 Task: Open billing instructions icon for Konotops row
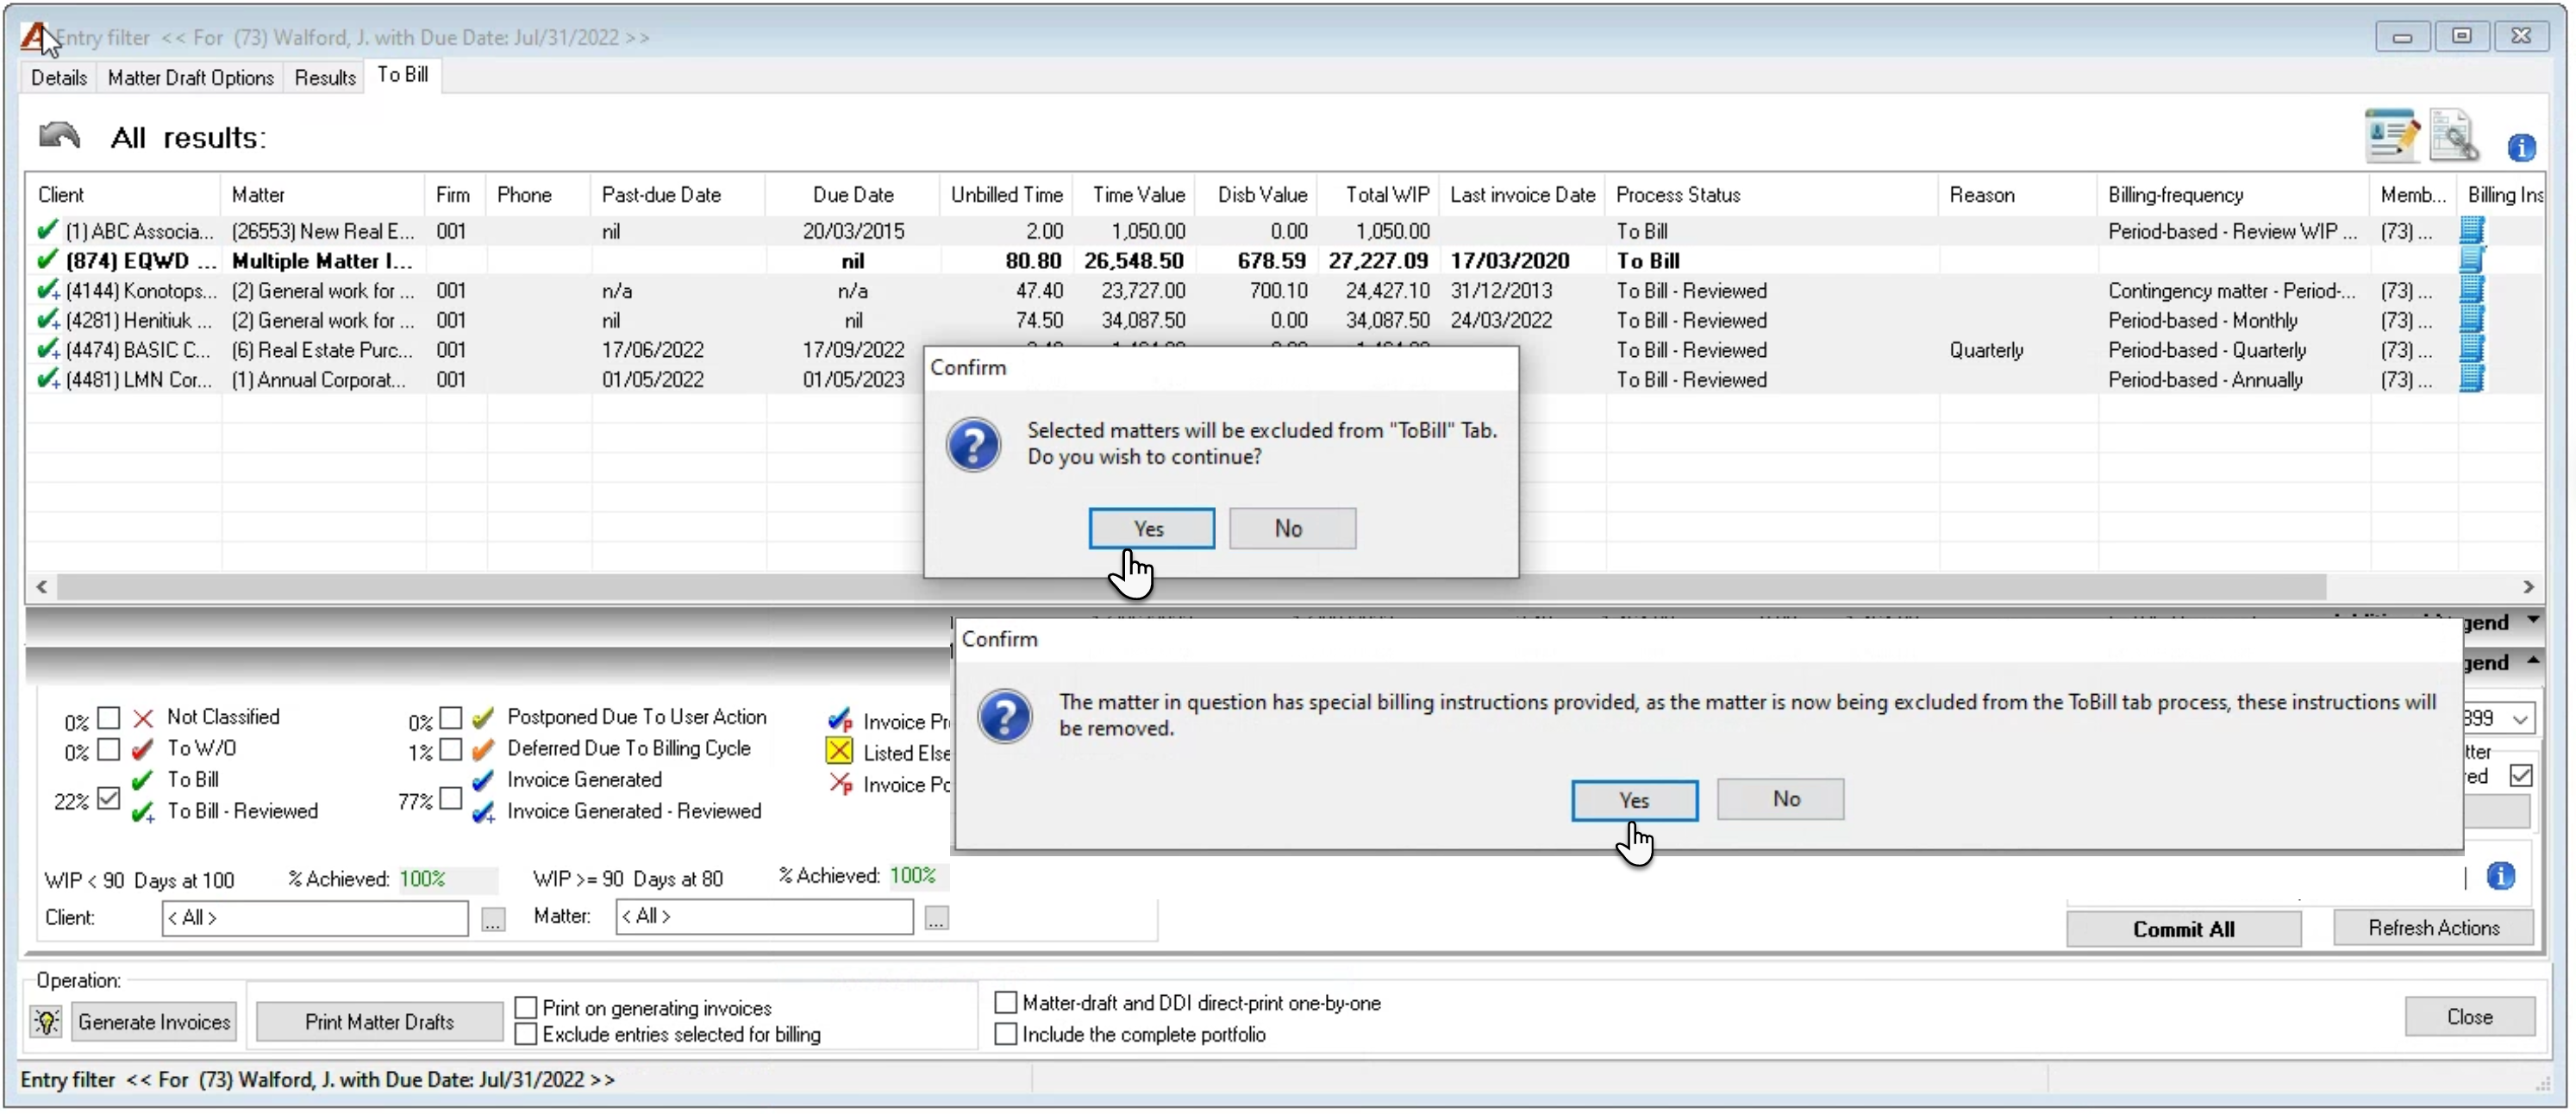pos(2471,291)
